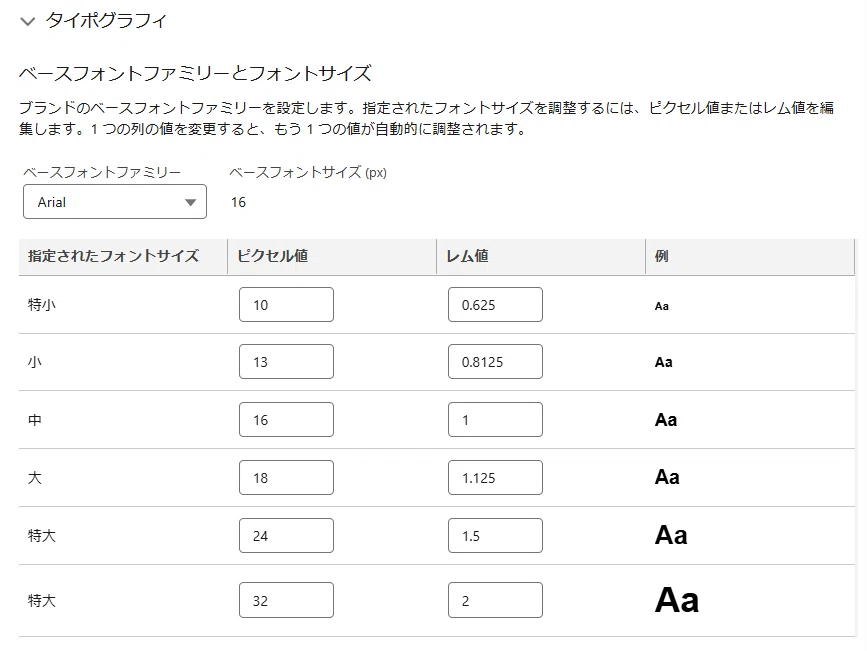Open the Arial base font family dropdown
This screenshot has height=651, width=867.
tap(115, 202)
